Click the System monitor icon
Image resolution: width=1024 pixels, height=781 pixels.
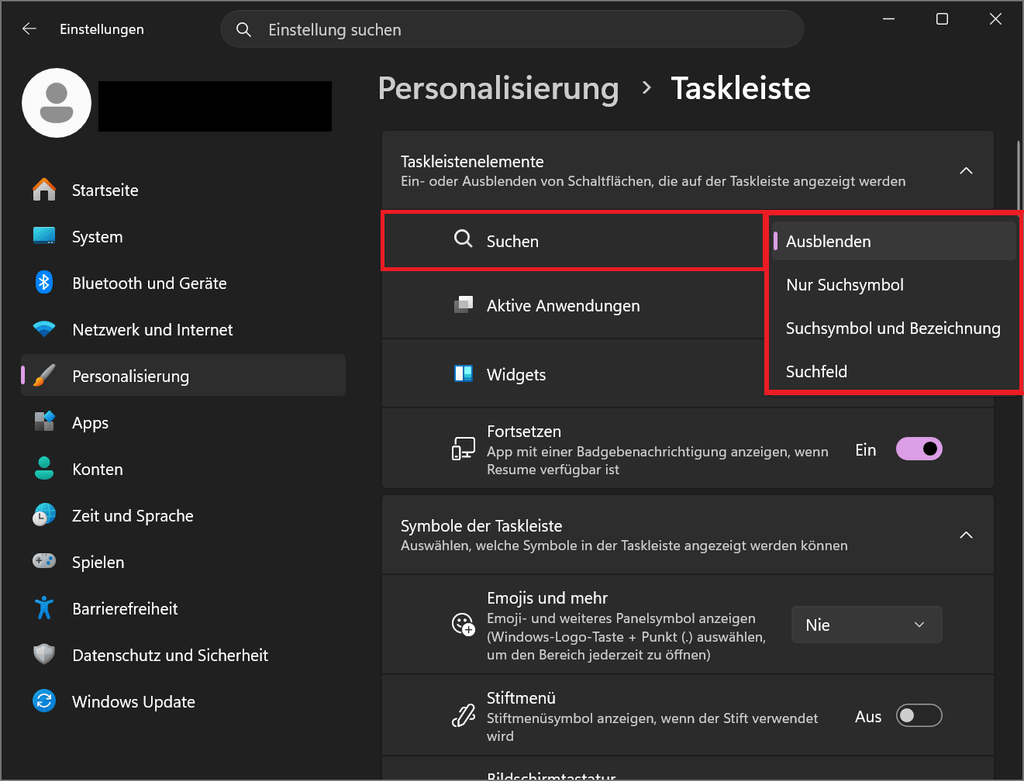click(44, 236)
